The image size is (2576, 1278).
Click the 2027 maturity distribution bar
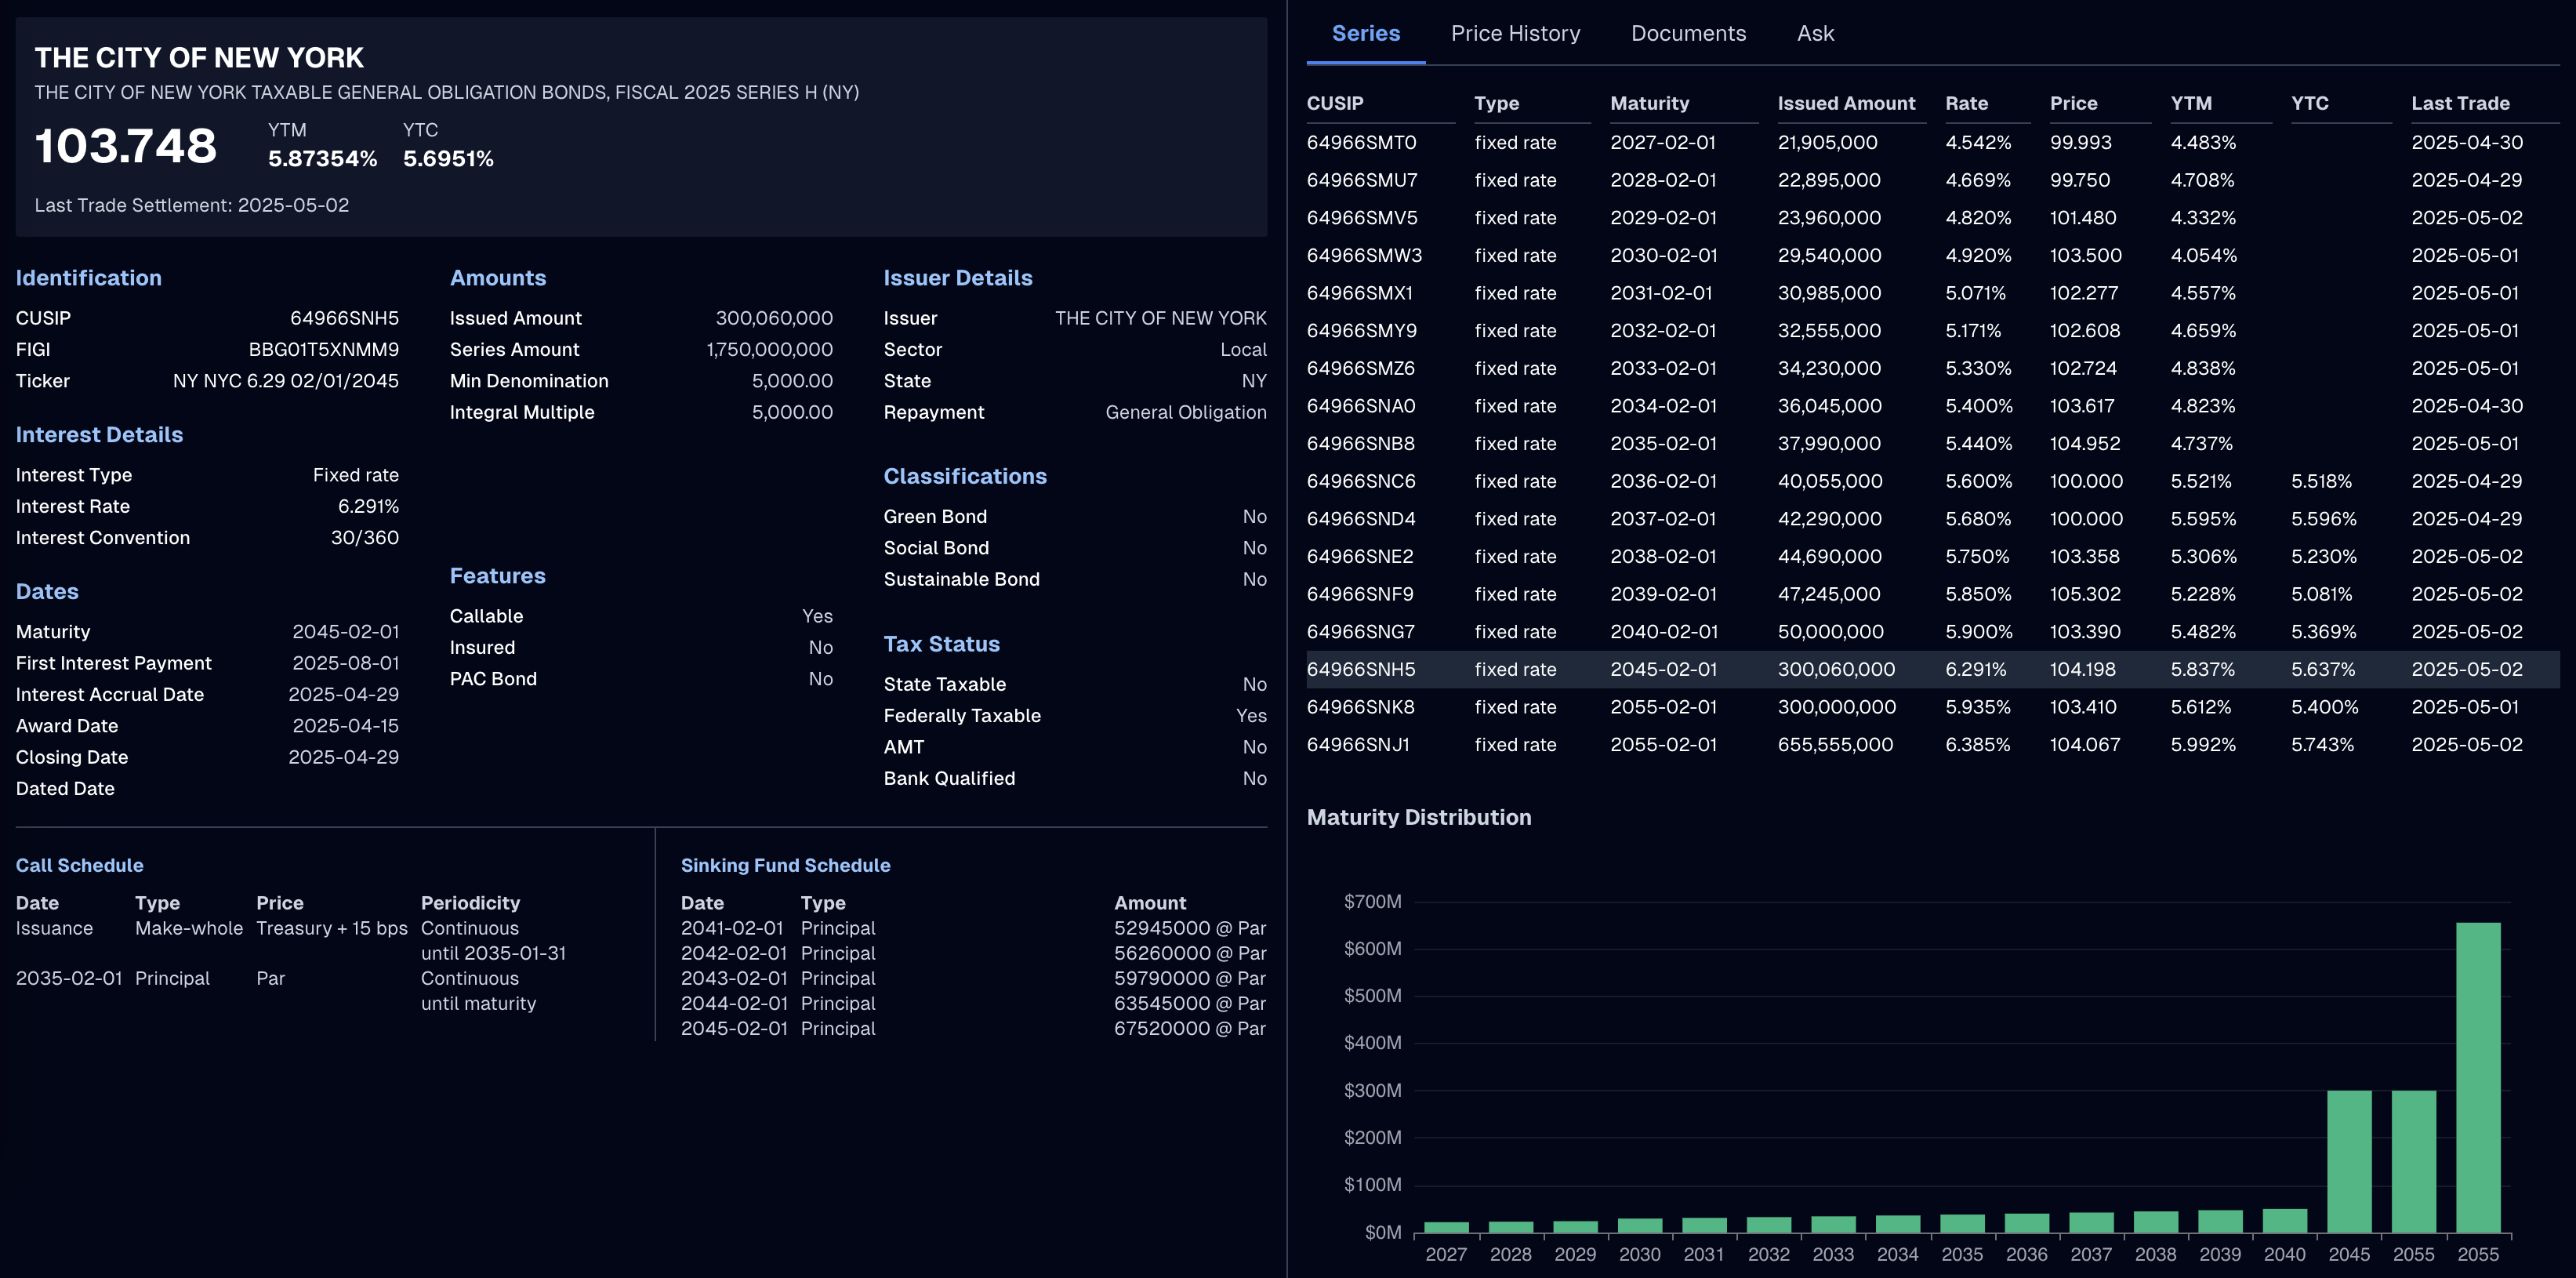click(x=1446, y=1227)
